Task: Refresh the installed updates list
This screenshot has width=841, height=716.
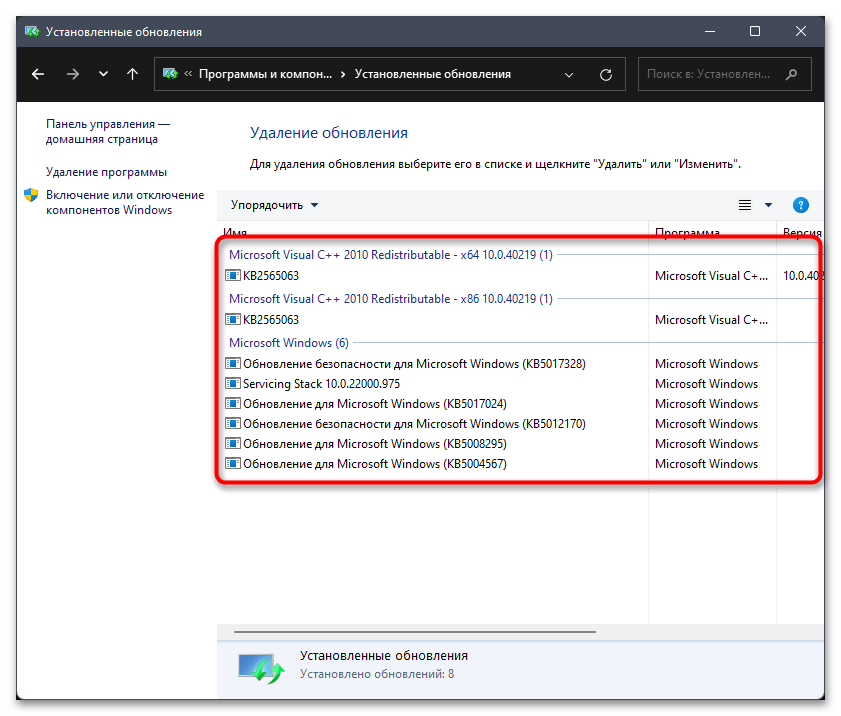Action: point(605,74)
